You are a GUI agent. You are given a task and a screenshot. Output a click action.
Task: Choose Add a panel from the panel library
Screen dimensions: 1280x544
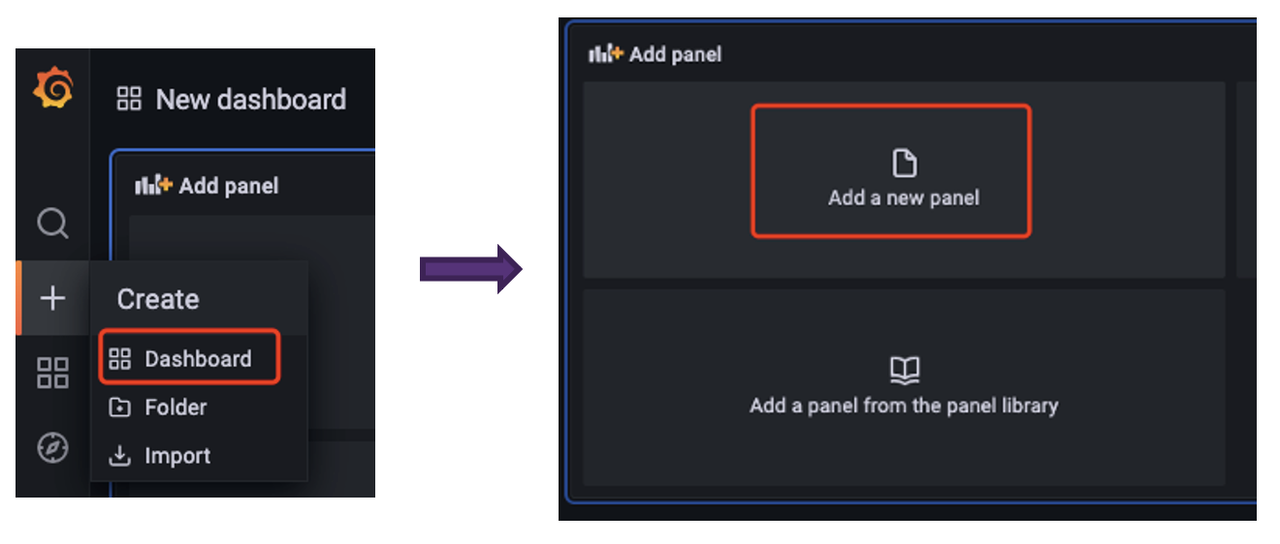click(904, 404)
